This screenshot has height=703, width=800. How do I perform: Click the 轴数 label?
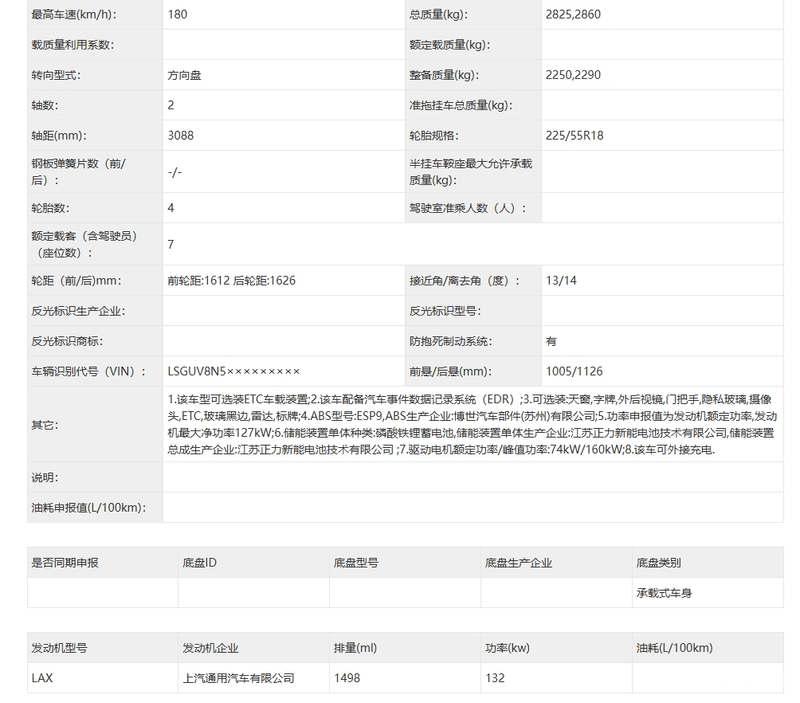pos(45,105)
